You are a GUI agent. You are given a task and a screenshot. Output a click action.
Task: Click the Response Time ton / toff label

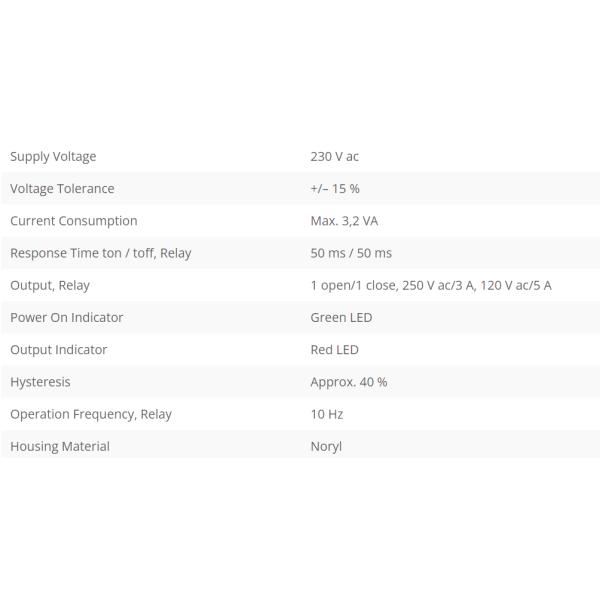tap(100, 253)
